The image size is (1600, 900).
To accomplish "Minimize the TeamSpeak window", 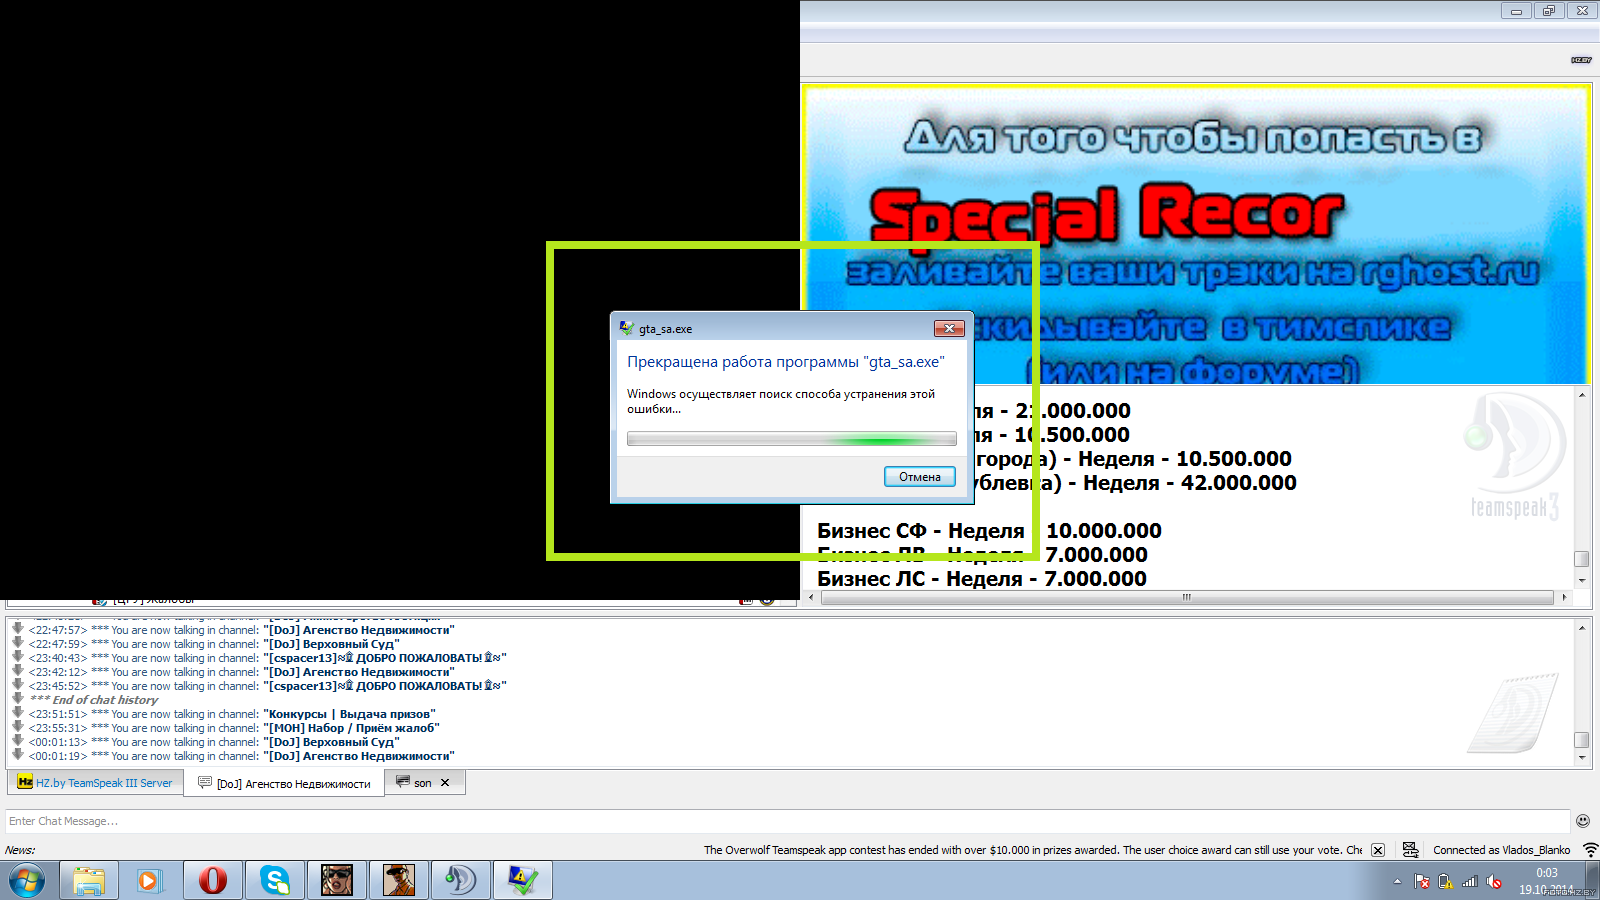I will (x=1516, y=11).
